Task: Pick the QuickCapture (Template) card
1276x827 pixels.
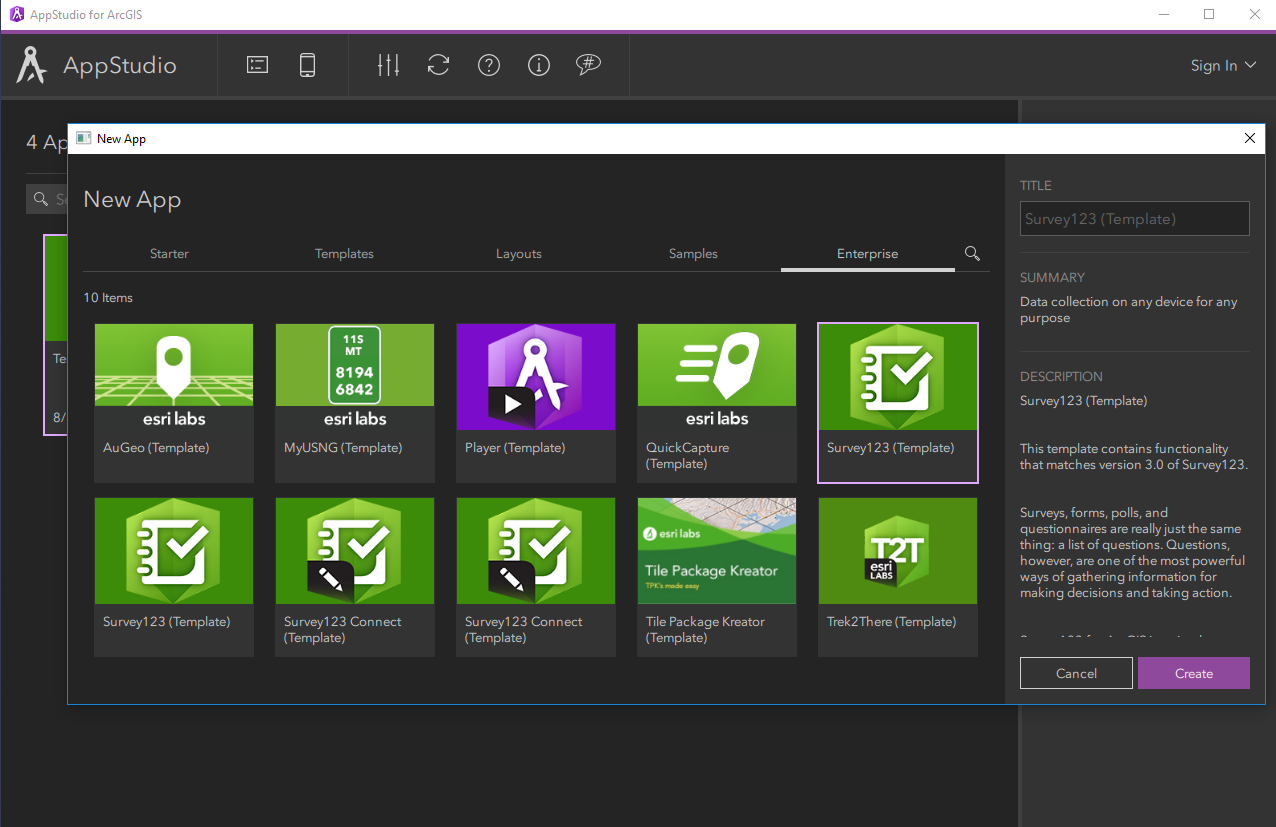Action: coord(717,403)
